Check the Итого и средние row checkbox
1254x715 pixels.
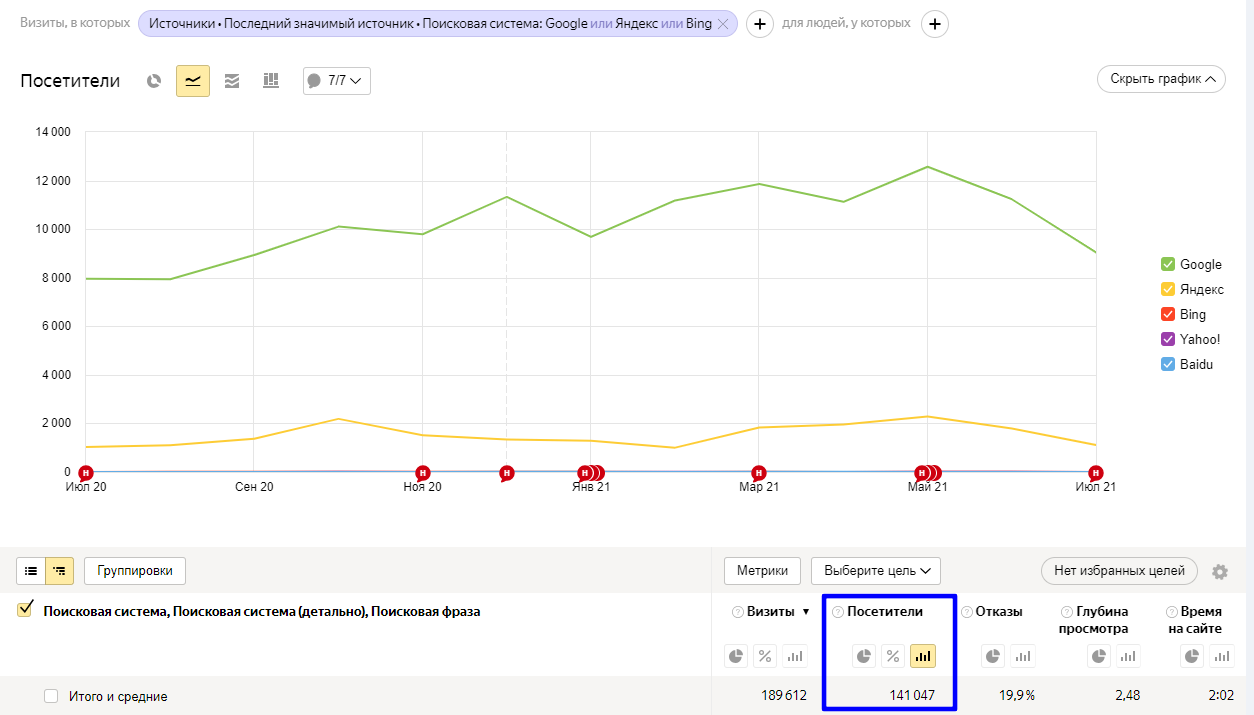[x=51, y=696]
